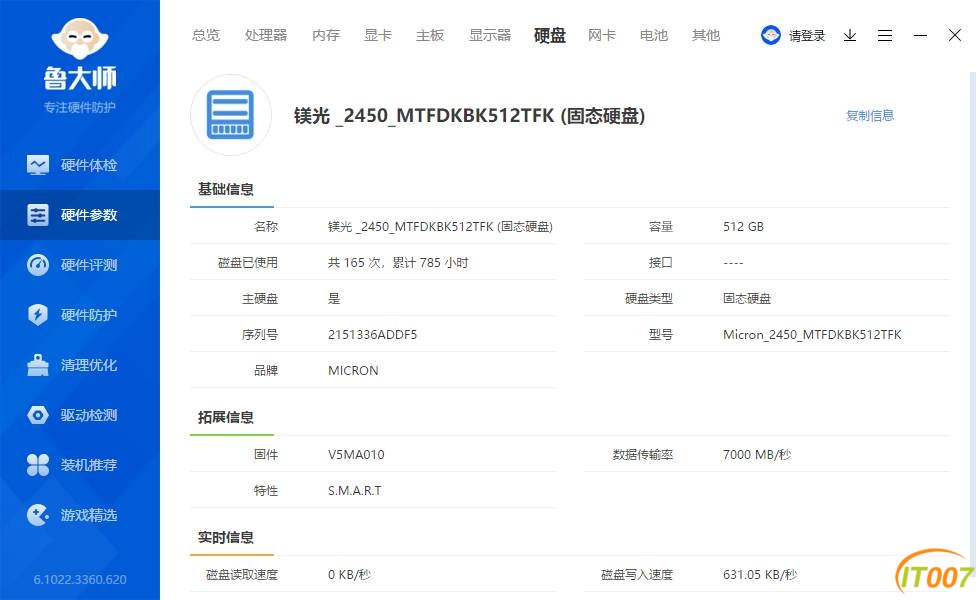Screen dimensions: 980x600
Task: Select the 硬盘 tab
Action: click(x=550, y=35)
